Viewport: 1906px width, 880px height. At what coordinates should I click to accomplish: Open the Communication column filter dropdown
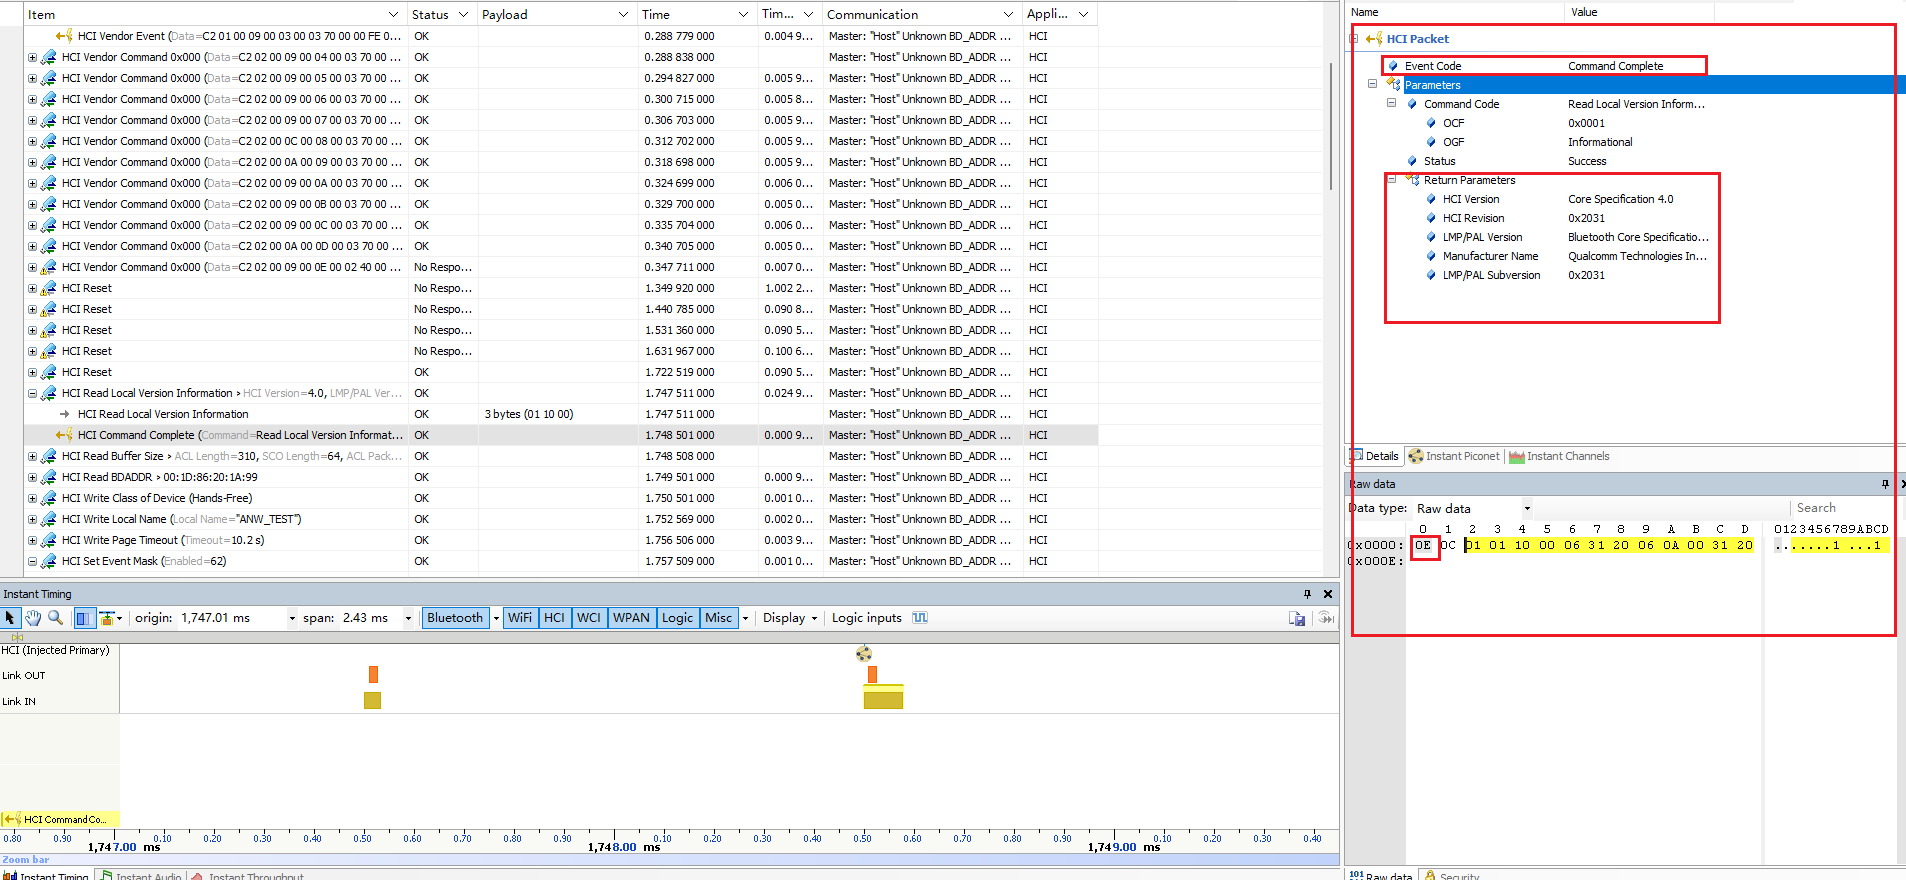pos(1008,14)
